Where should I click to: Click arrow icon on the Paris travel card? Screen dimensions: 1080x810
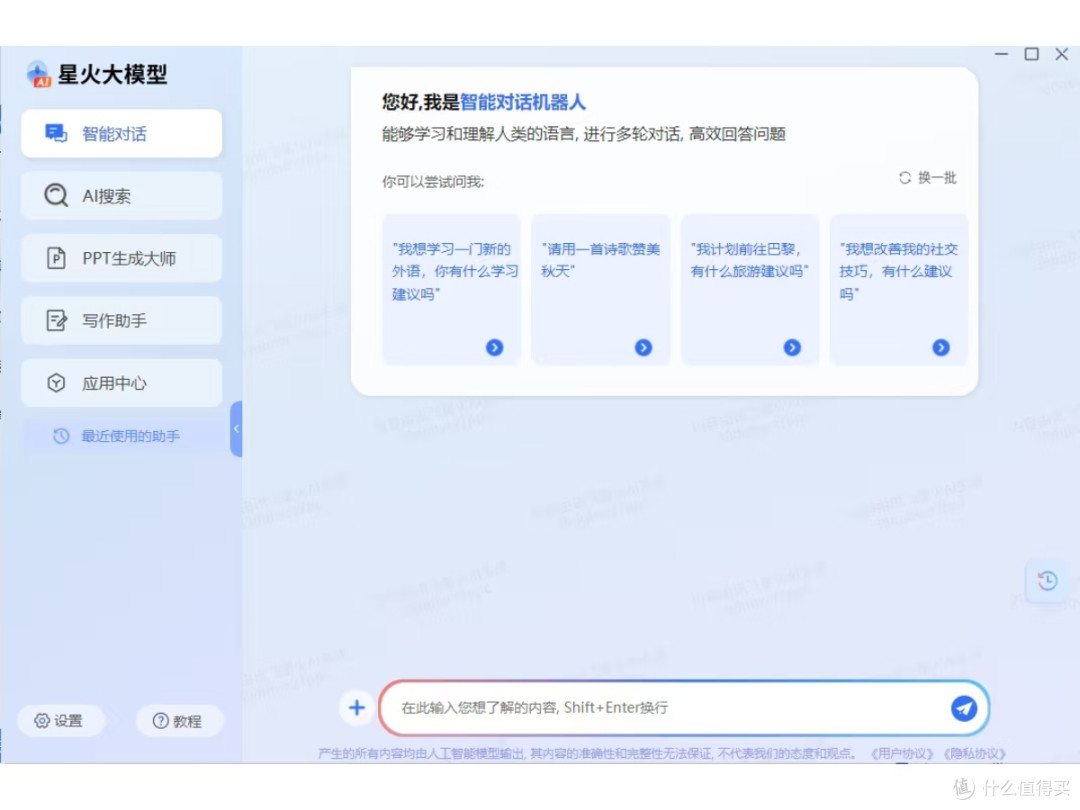coord(792,347)
